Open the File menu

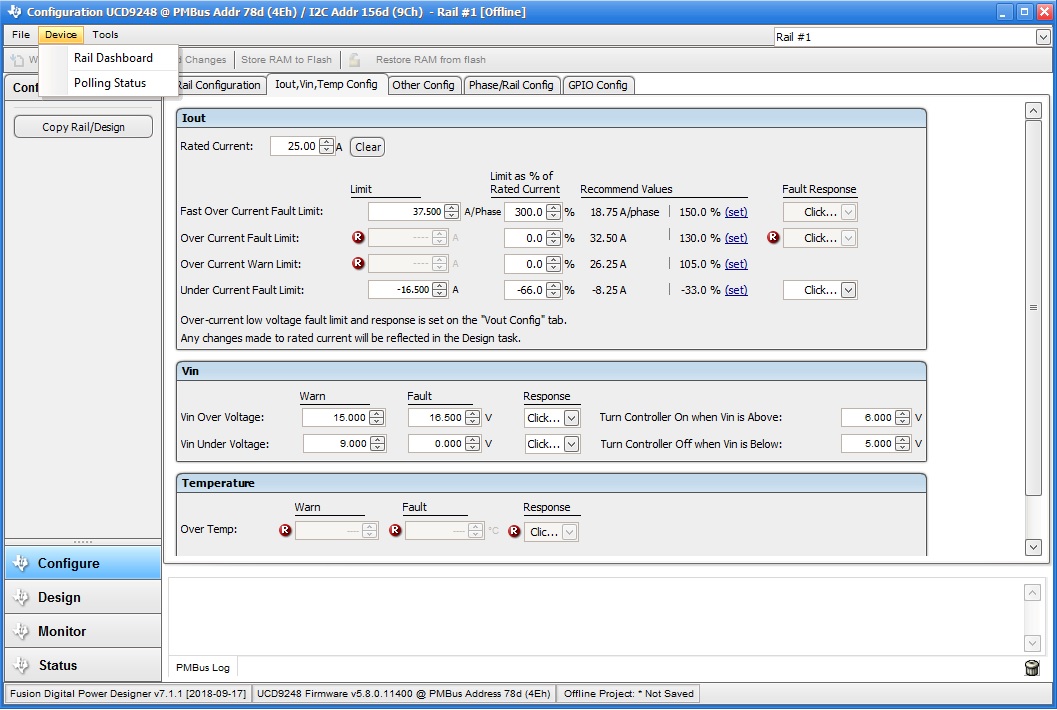[21, 34]
